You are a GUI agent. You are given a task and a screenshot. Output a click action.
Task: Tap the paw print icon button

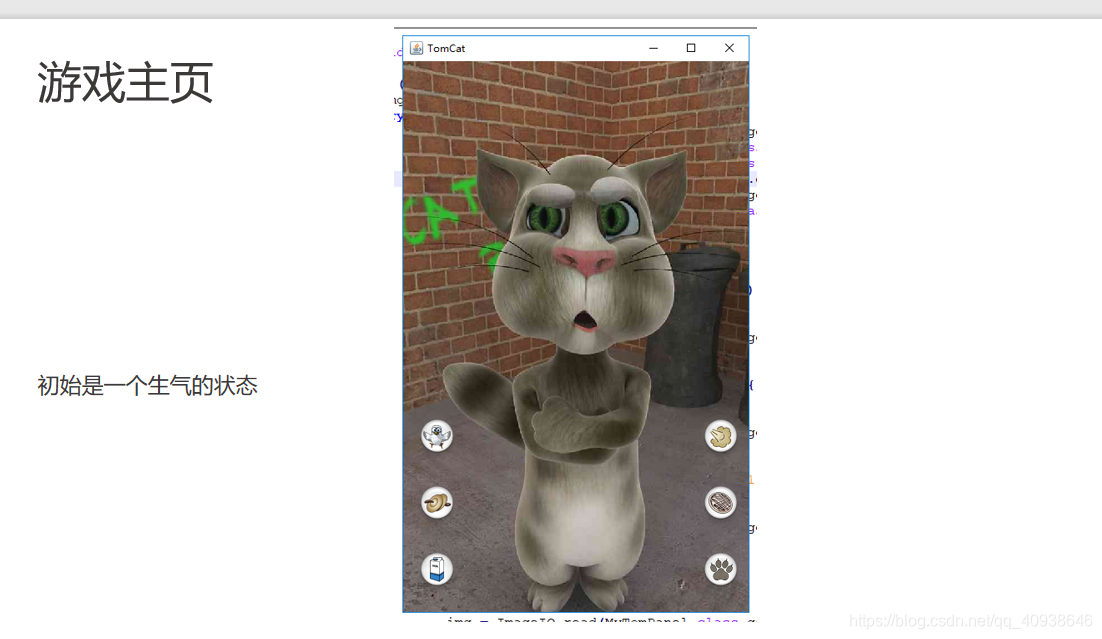(720, 569)
